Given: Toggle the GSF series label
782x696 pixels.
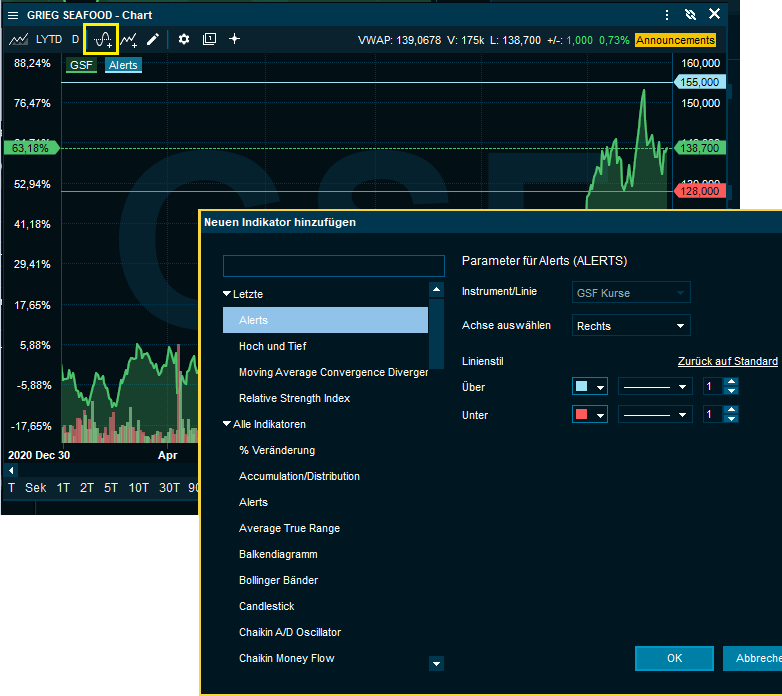Looking at the screenshot, I should [x=81, y=65].
